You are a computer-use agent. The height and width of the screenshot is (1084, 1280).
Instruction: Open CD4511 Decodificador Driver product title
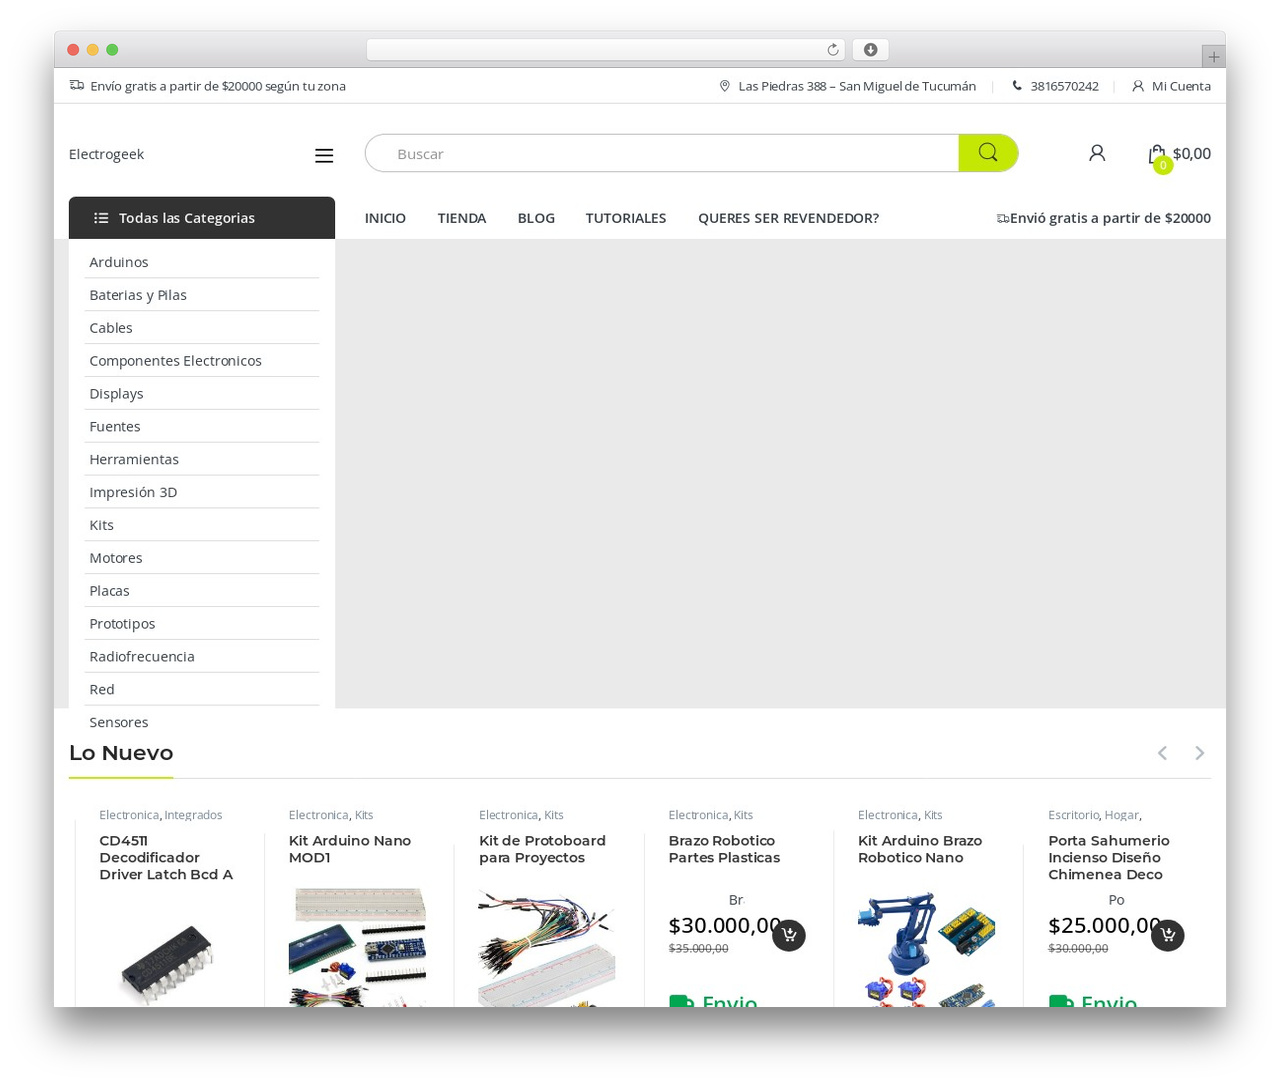tap(166, 858)
